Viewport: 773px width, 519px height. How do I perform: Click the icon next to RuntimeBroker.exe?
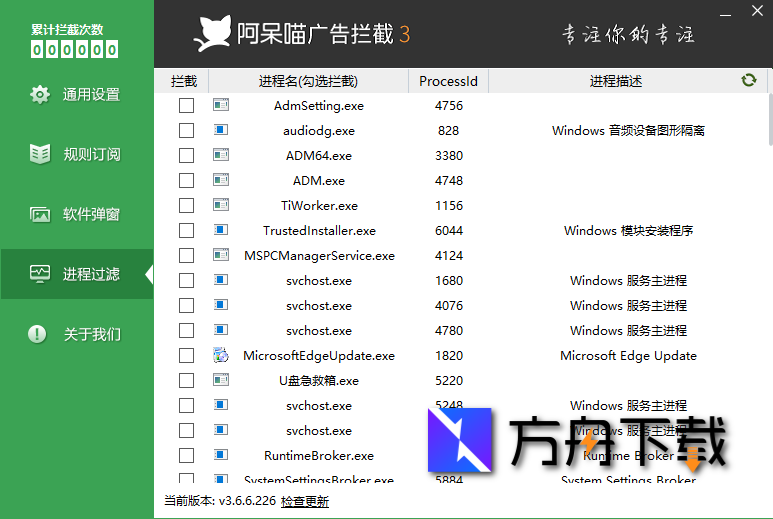coord(221,454)
